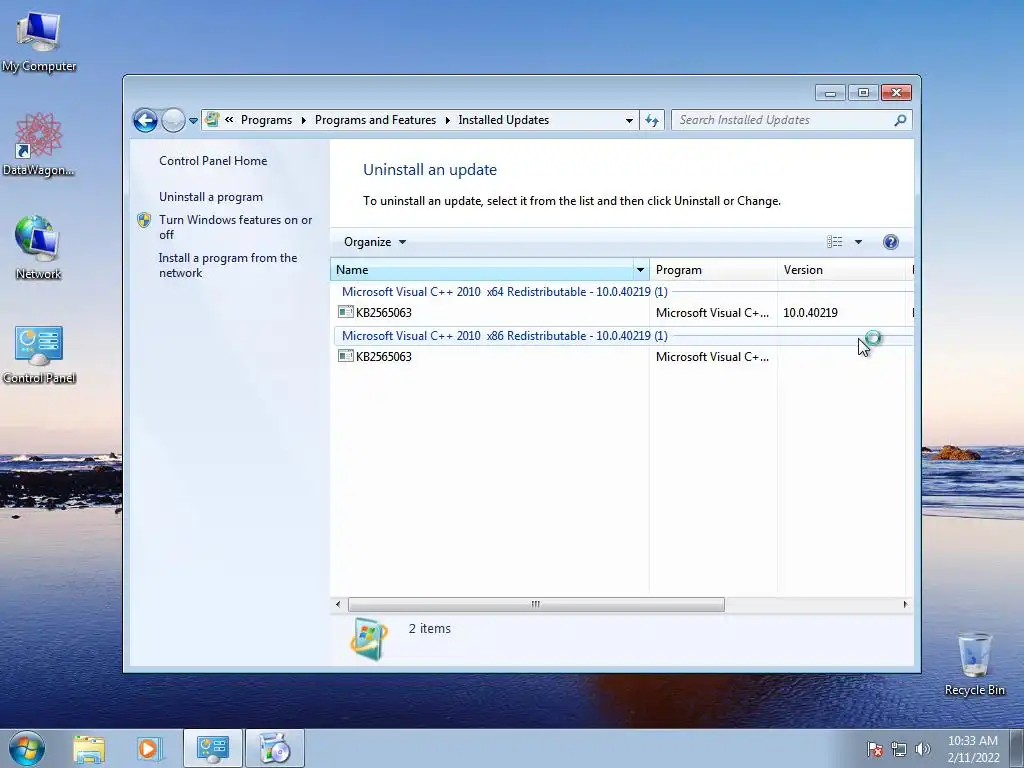Click the 10.0.40219 version cell
This screenshot has width=1024, height=768.
pyautogui.click(x=810, y=313)
